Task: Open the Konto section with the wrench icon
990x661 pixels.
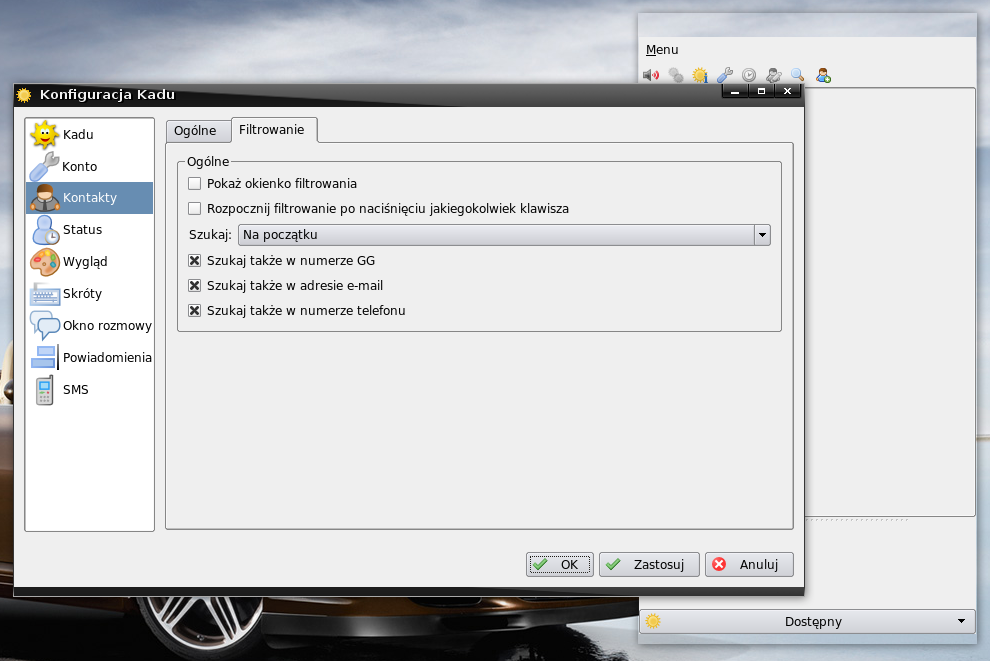Action: tap(90, 166)
